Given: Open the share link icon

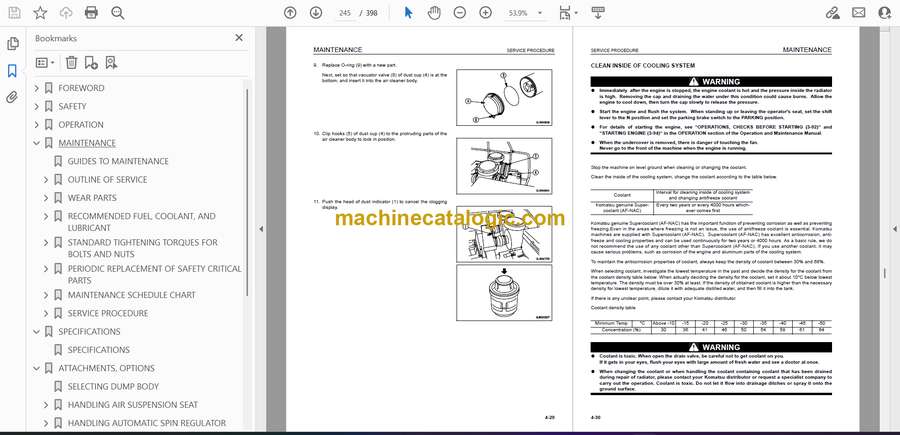Looking at the screenshot, I should [x=833, y=13].
